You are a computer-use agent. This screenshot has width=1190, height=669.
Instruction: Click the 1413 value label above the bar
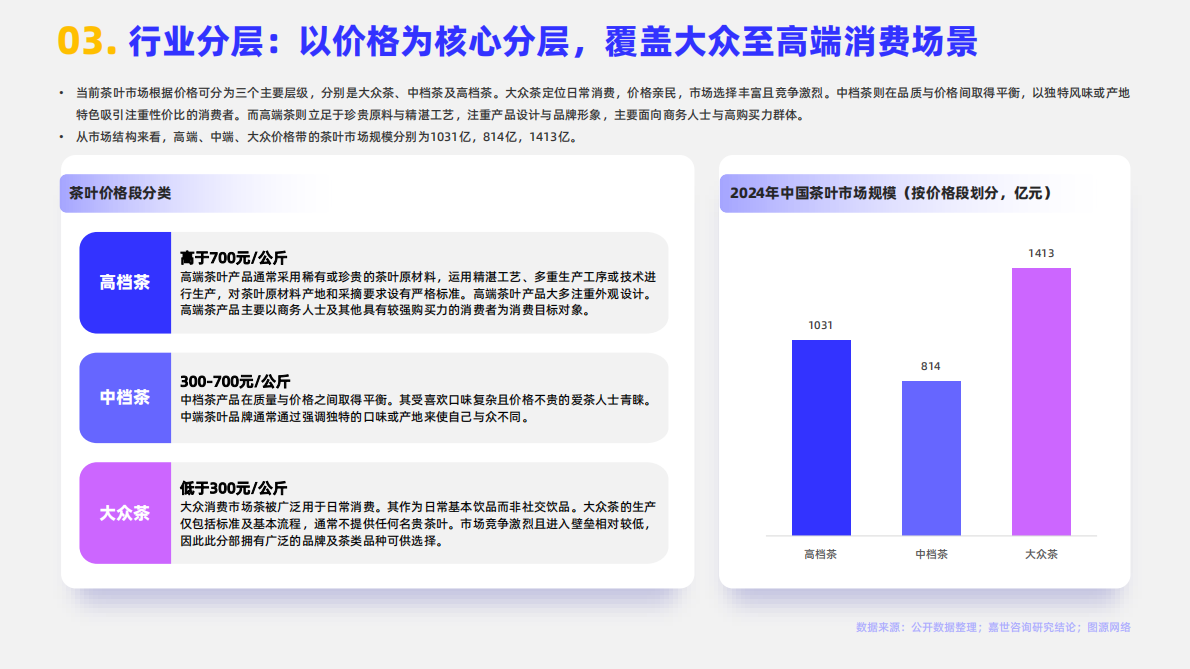1042,254
